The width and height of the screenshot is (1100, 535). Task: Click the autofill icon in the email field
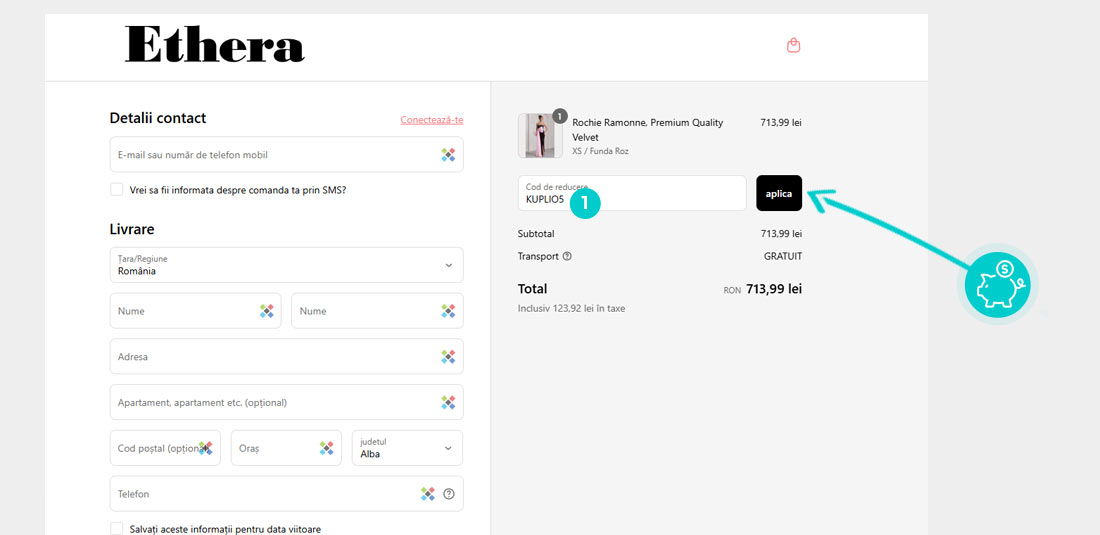(x=448, y=155)
